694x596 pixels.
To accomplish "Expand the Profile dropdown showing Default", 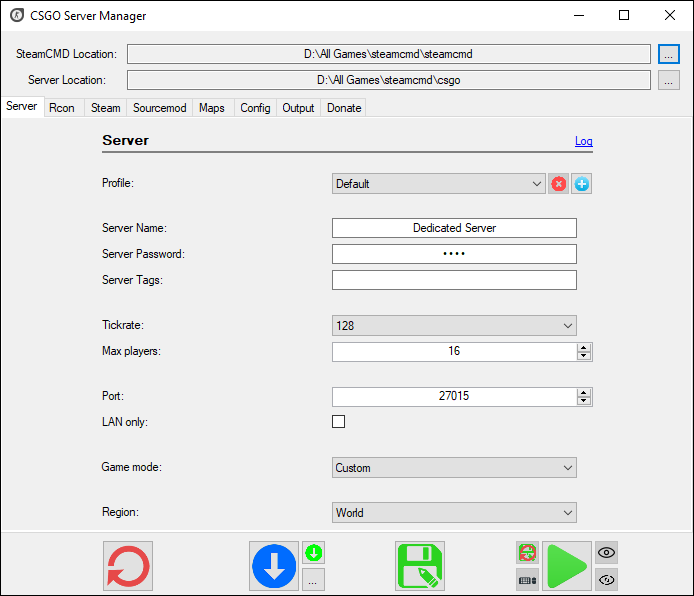I will click(x=439, y=184).
